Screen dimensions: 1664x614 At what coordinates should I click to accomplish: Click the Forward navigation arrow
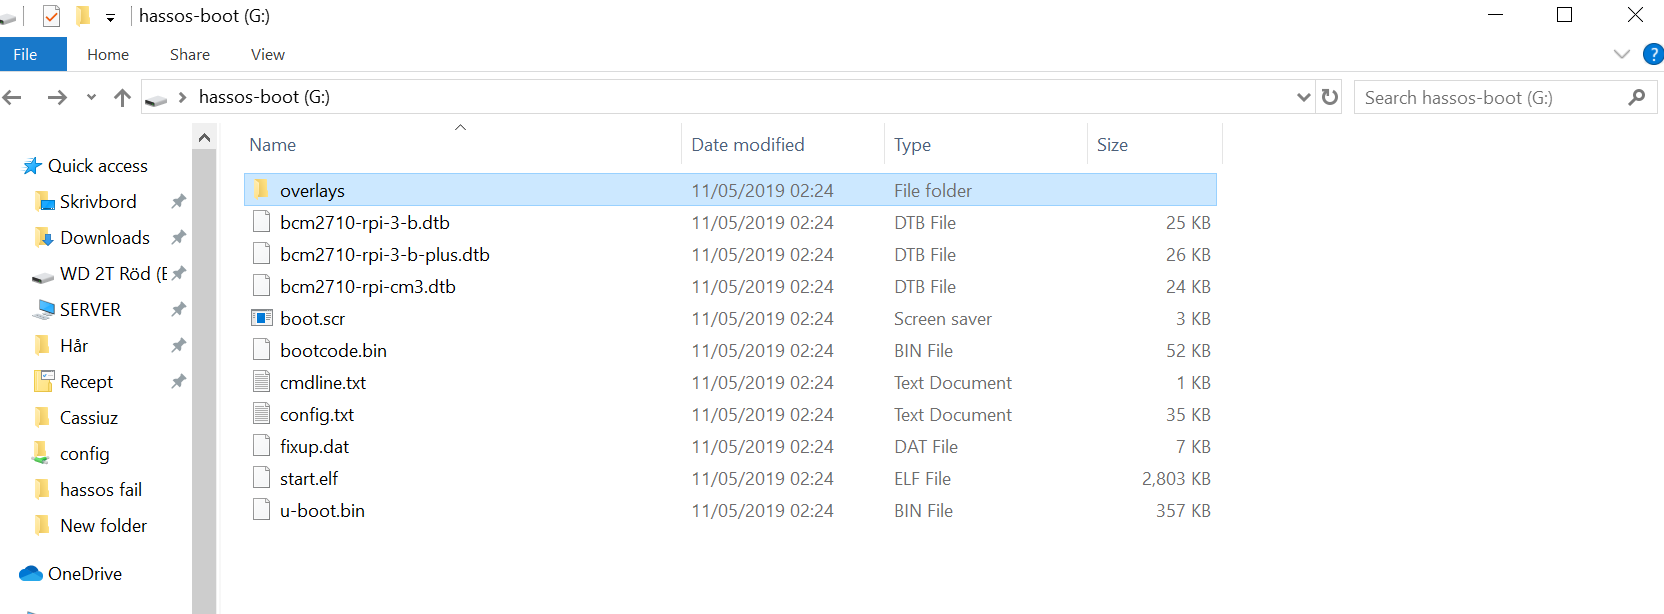point(57,97)
